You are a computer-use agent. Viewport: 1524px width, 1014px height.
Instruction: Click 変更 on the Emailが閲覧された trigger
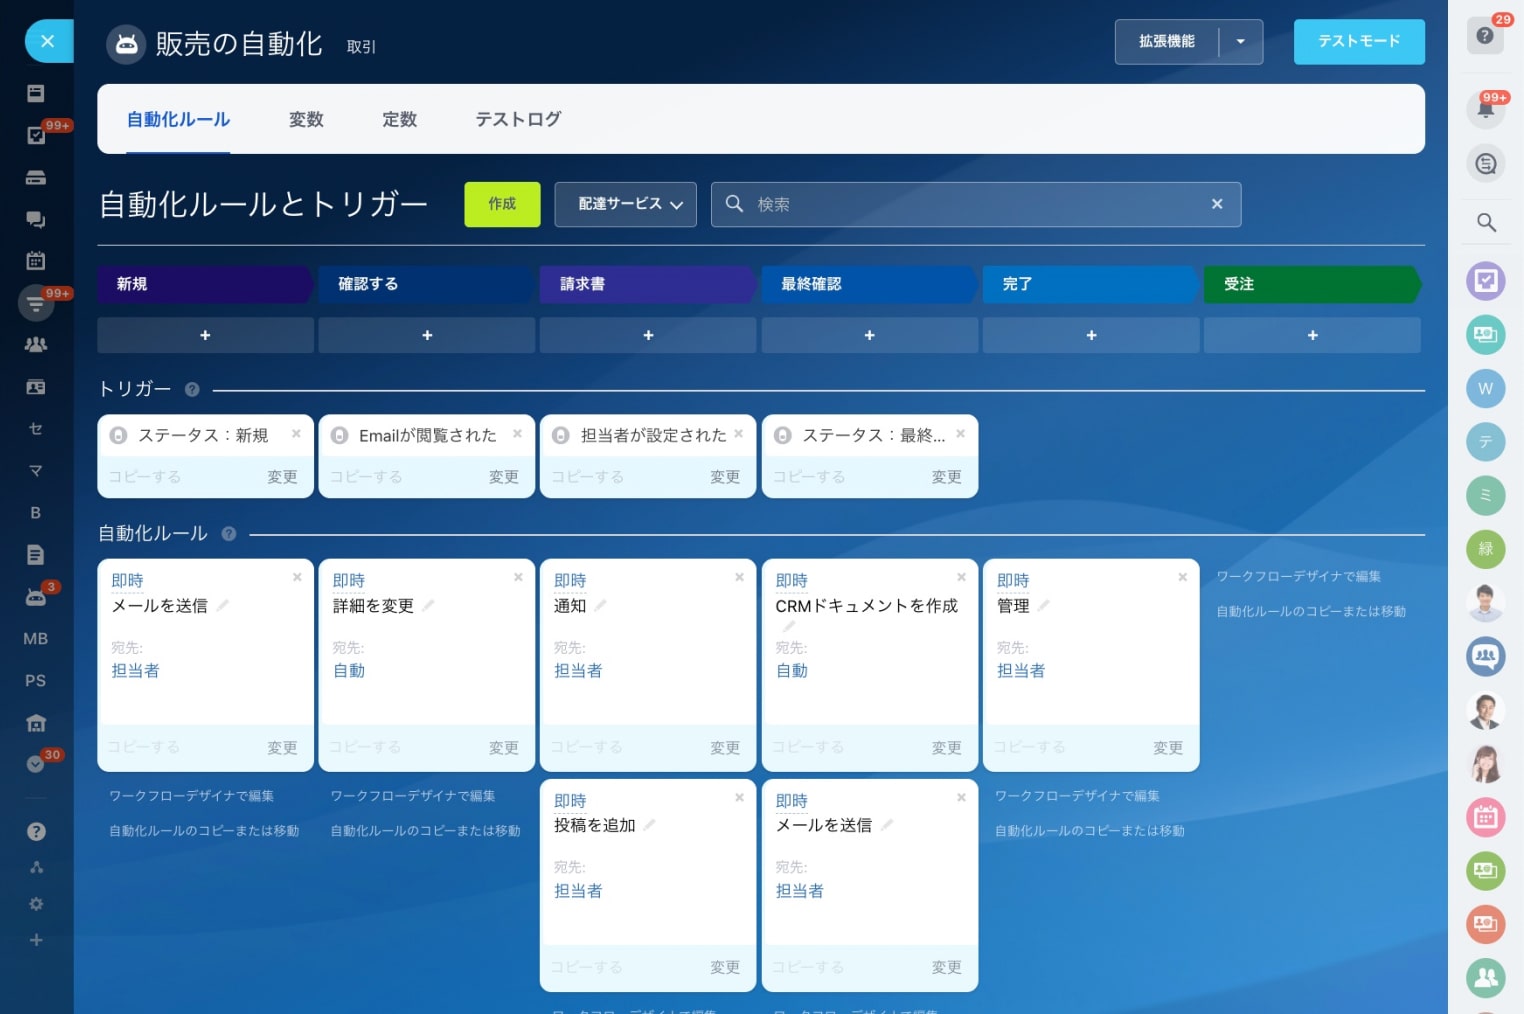click(504, 477)
